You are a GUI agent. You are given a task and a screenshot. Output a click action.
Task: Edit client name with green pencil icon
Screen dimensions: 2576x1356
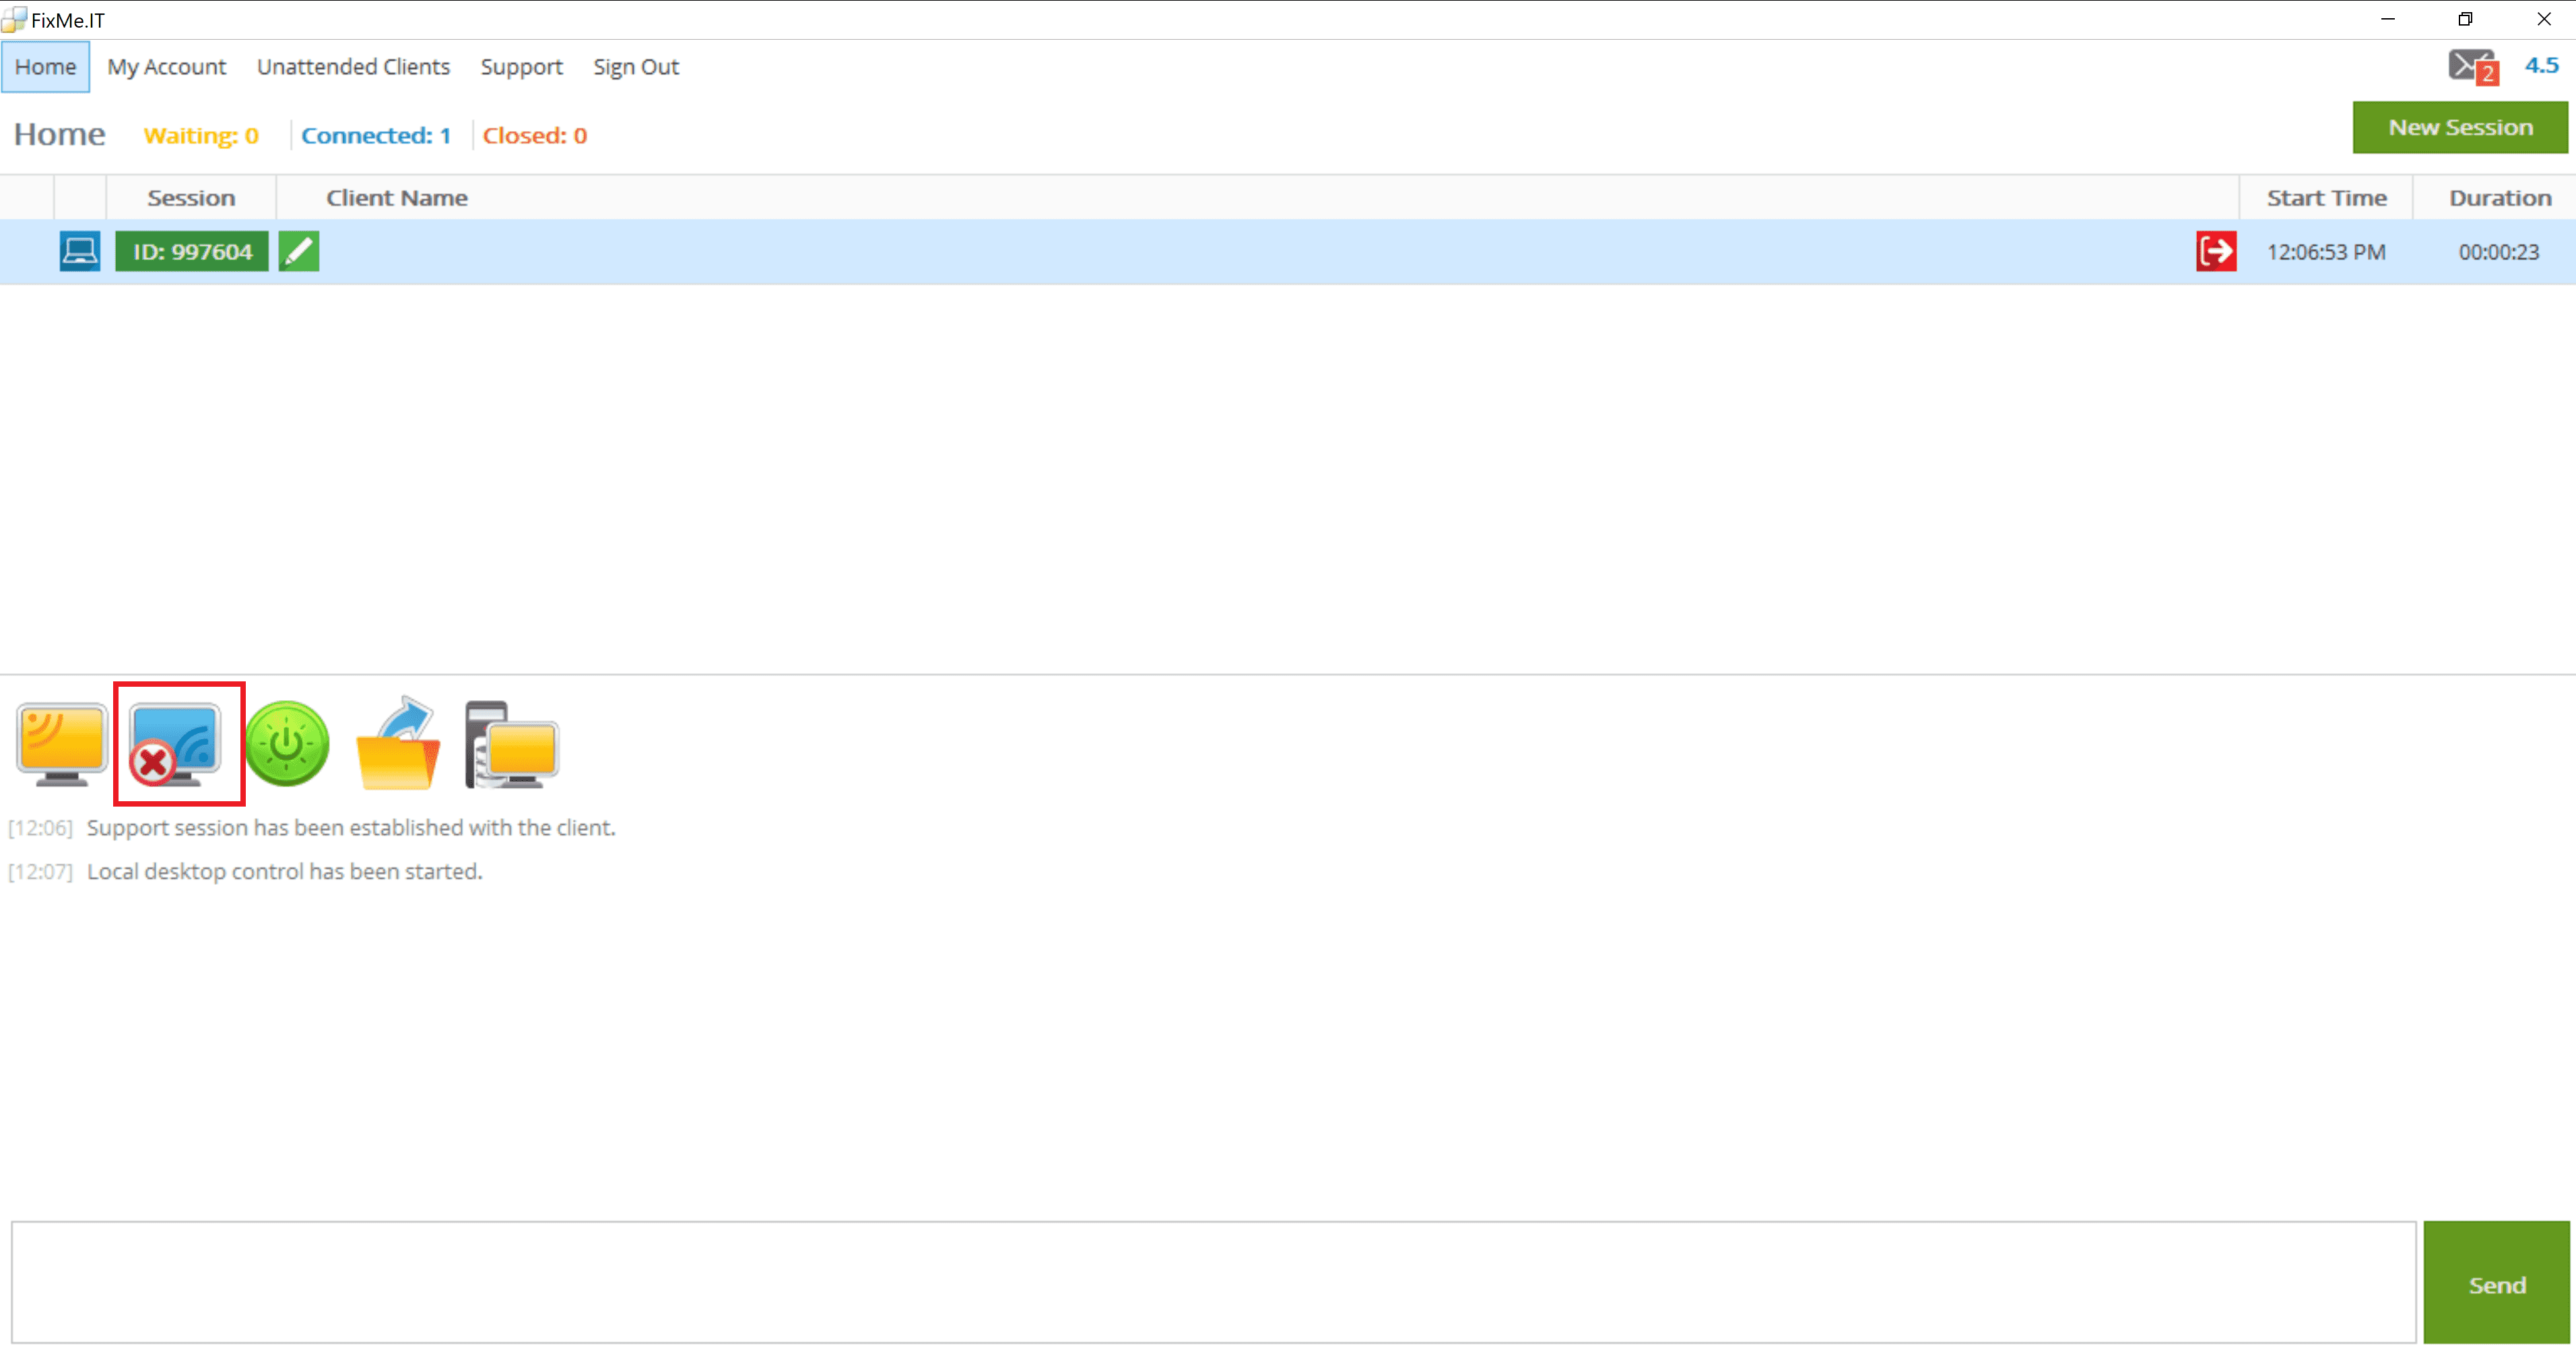pyautogui.click(x=299, y=251)
